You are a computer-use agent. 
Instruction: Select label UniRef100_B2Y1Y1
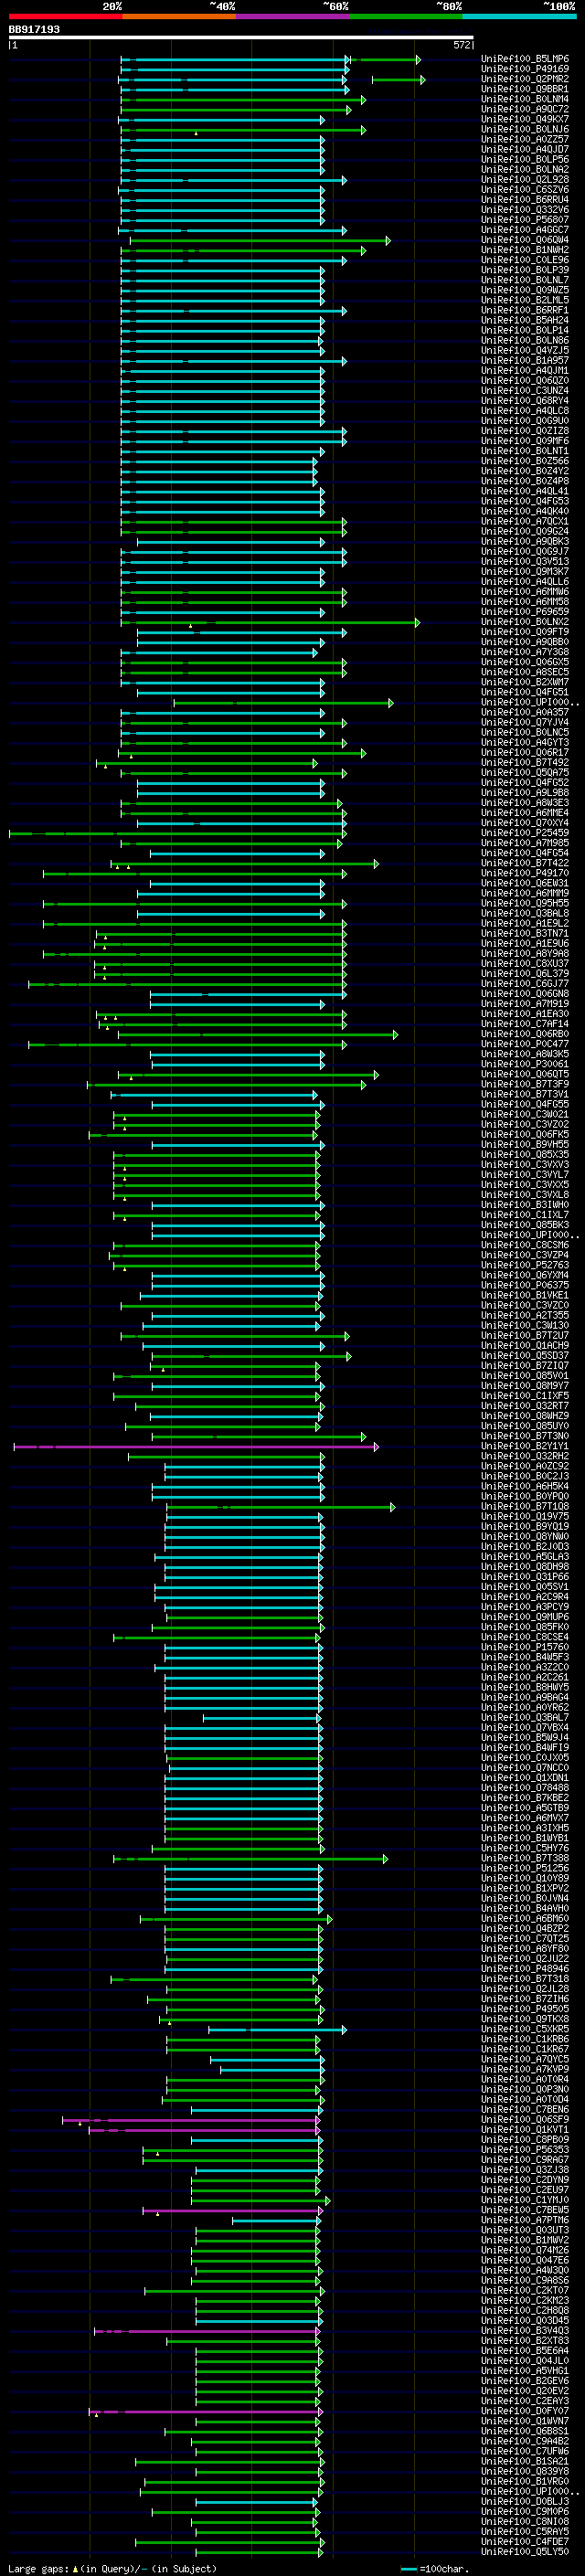click(x=525, y=1446)
